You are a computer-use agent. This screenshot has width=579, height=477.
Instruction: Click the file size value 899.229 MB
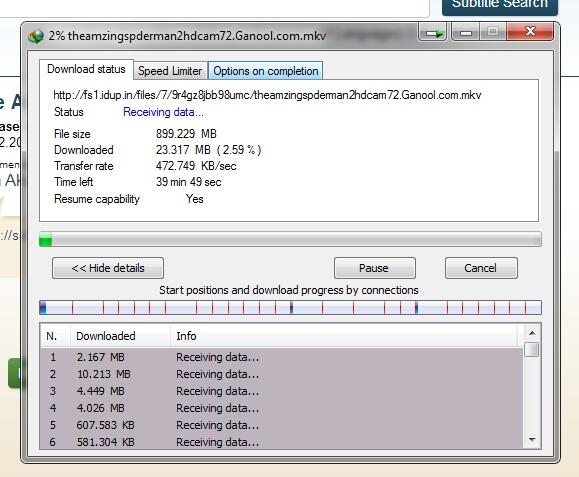[x=186, y=134]
